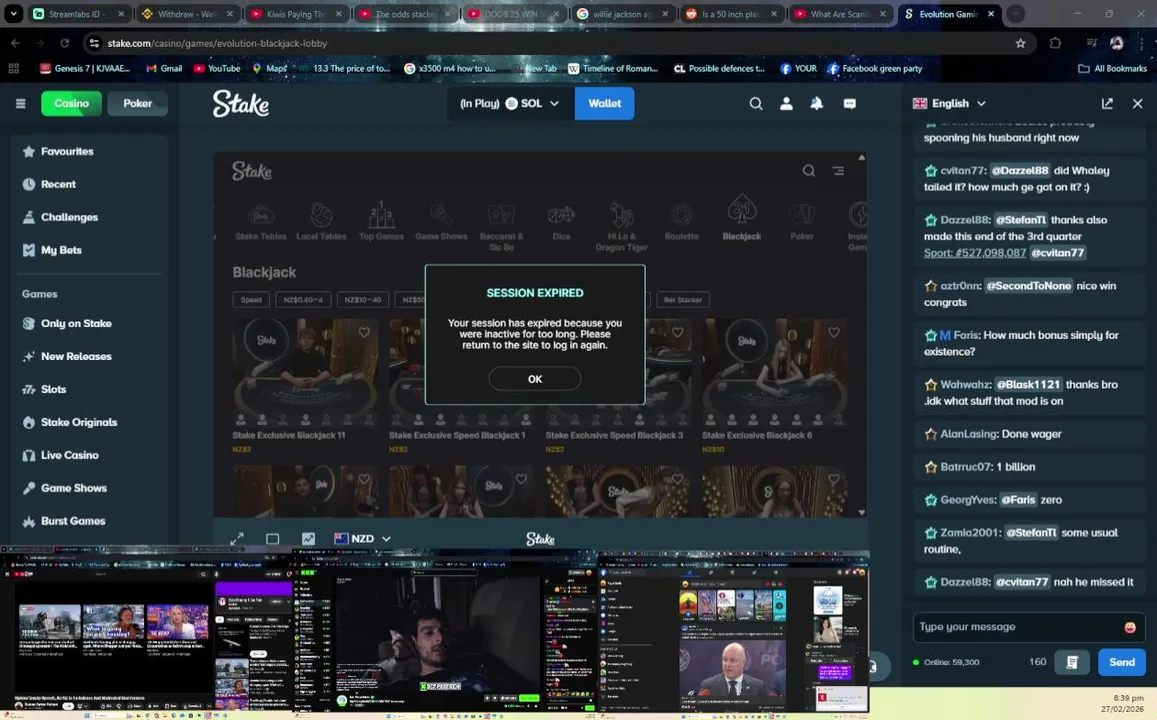The height and width of the screenshot is (720, 1157).
Task: Open Burst Games in the sidebar
Action: click(89, 521)
